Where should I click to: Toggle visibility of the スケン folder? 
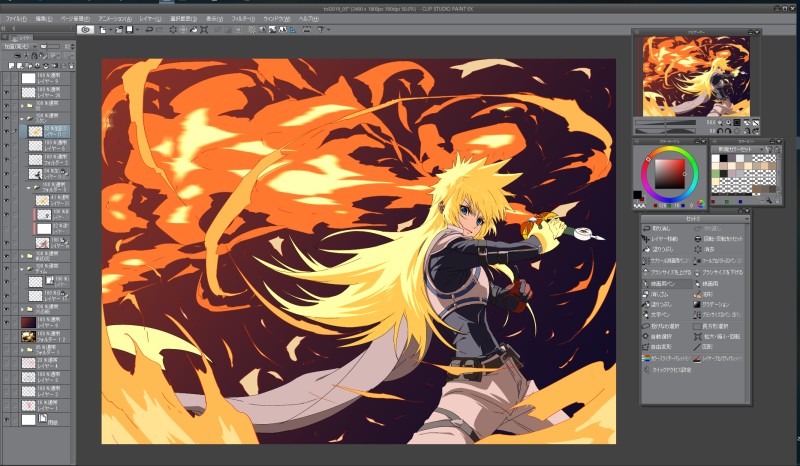[6, 118]
